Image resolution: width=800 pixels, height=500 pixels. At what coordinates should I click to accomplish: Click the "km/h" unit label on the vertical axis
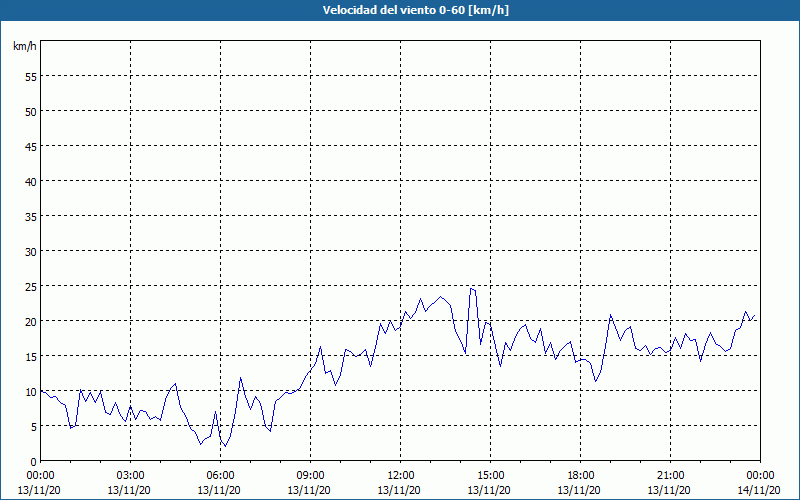[x=24, y=46]
